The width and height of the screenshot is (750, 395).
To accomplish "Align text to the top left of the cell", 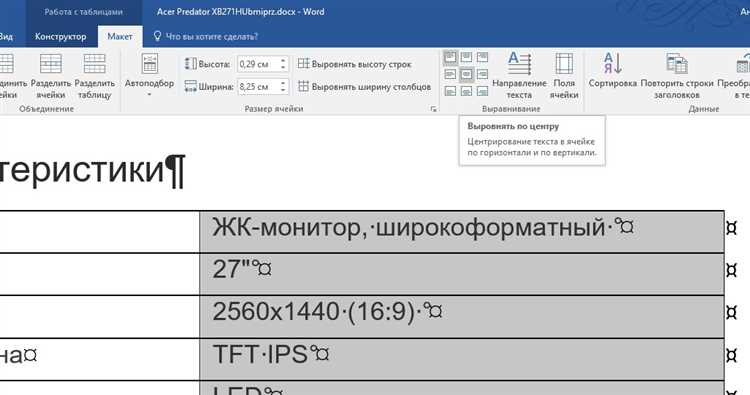I will 450,58.
